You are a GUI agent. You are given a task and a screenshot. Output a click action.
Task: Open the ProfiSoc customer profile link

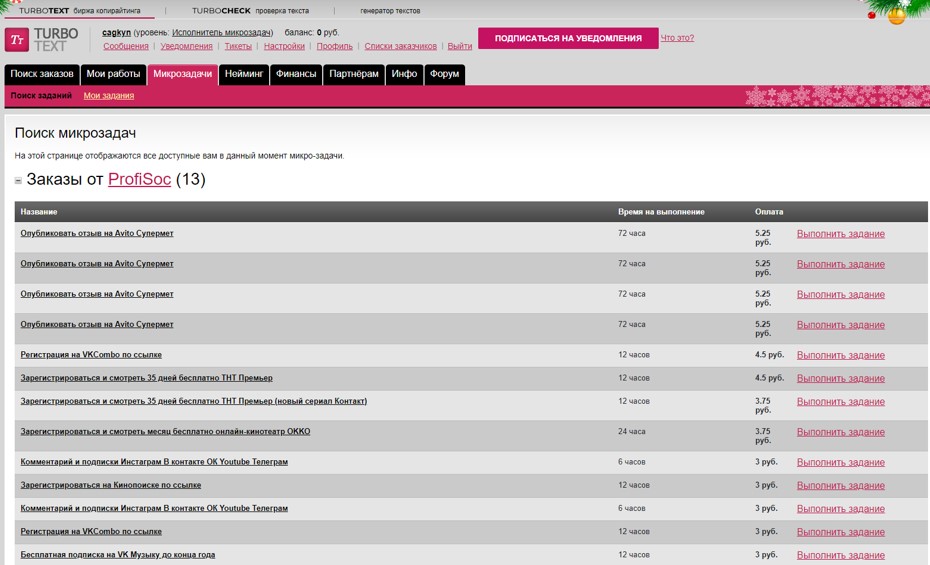pos(139,179)
